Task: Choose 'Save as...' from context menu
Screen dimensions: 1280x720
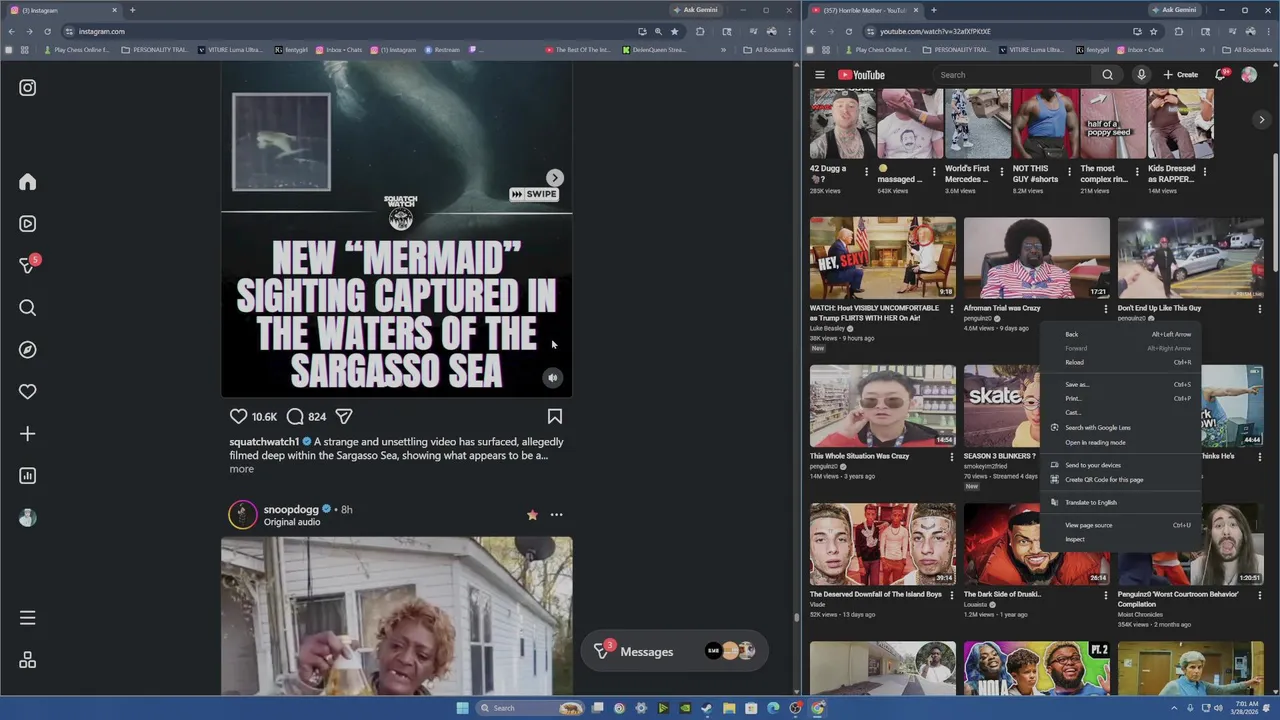Action: click(x=1120, y=384)
